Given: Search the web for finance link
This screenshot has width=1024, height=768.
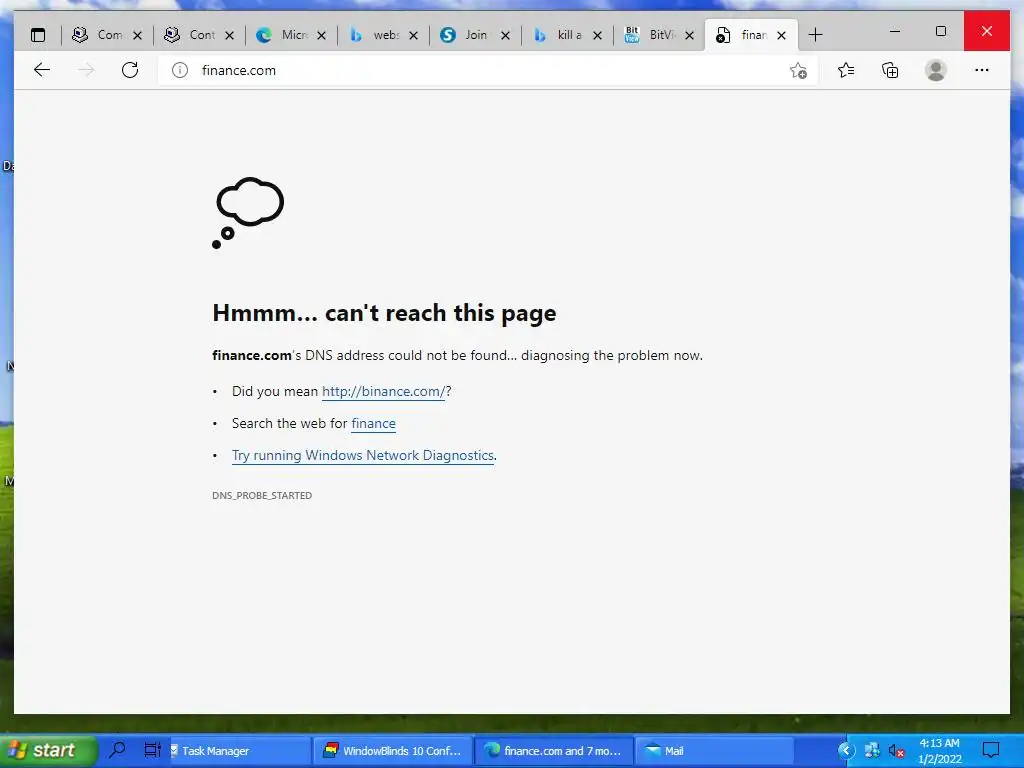Looking at the screenshot, I should click(374, 423).
